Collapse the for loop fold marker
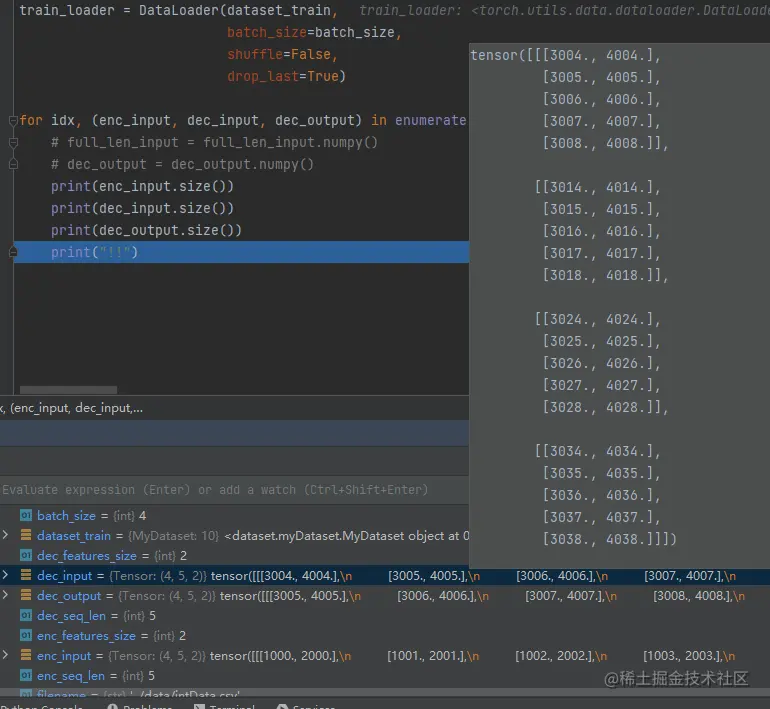770x709 pixels. (x=13, y=120)
